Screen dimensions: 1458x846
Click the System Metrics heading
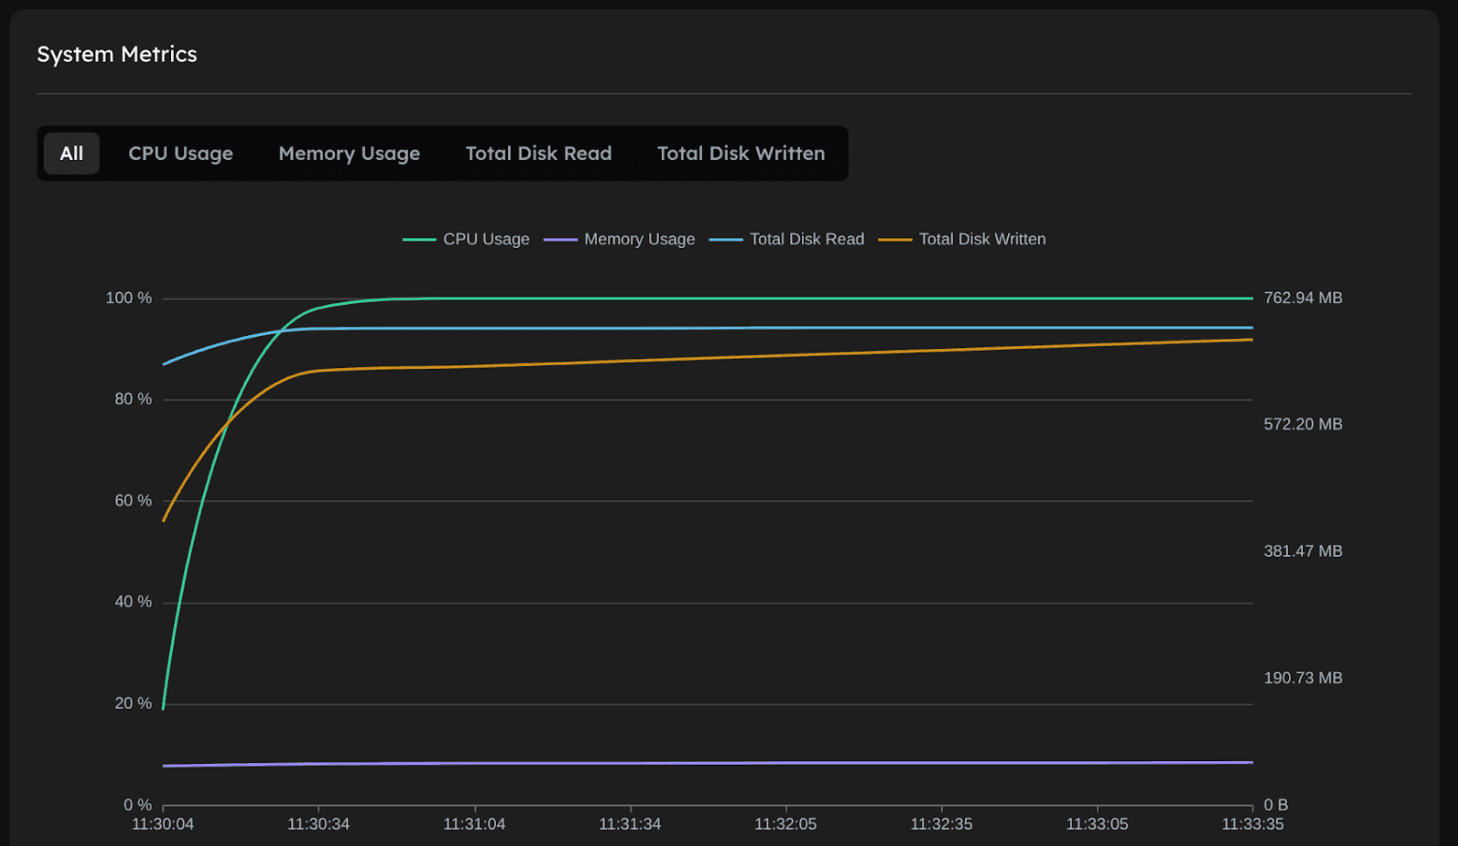[116, 54]
